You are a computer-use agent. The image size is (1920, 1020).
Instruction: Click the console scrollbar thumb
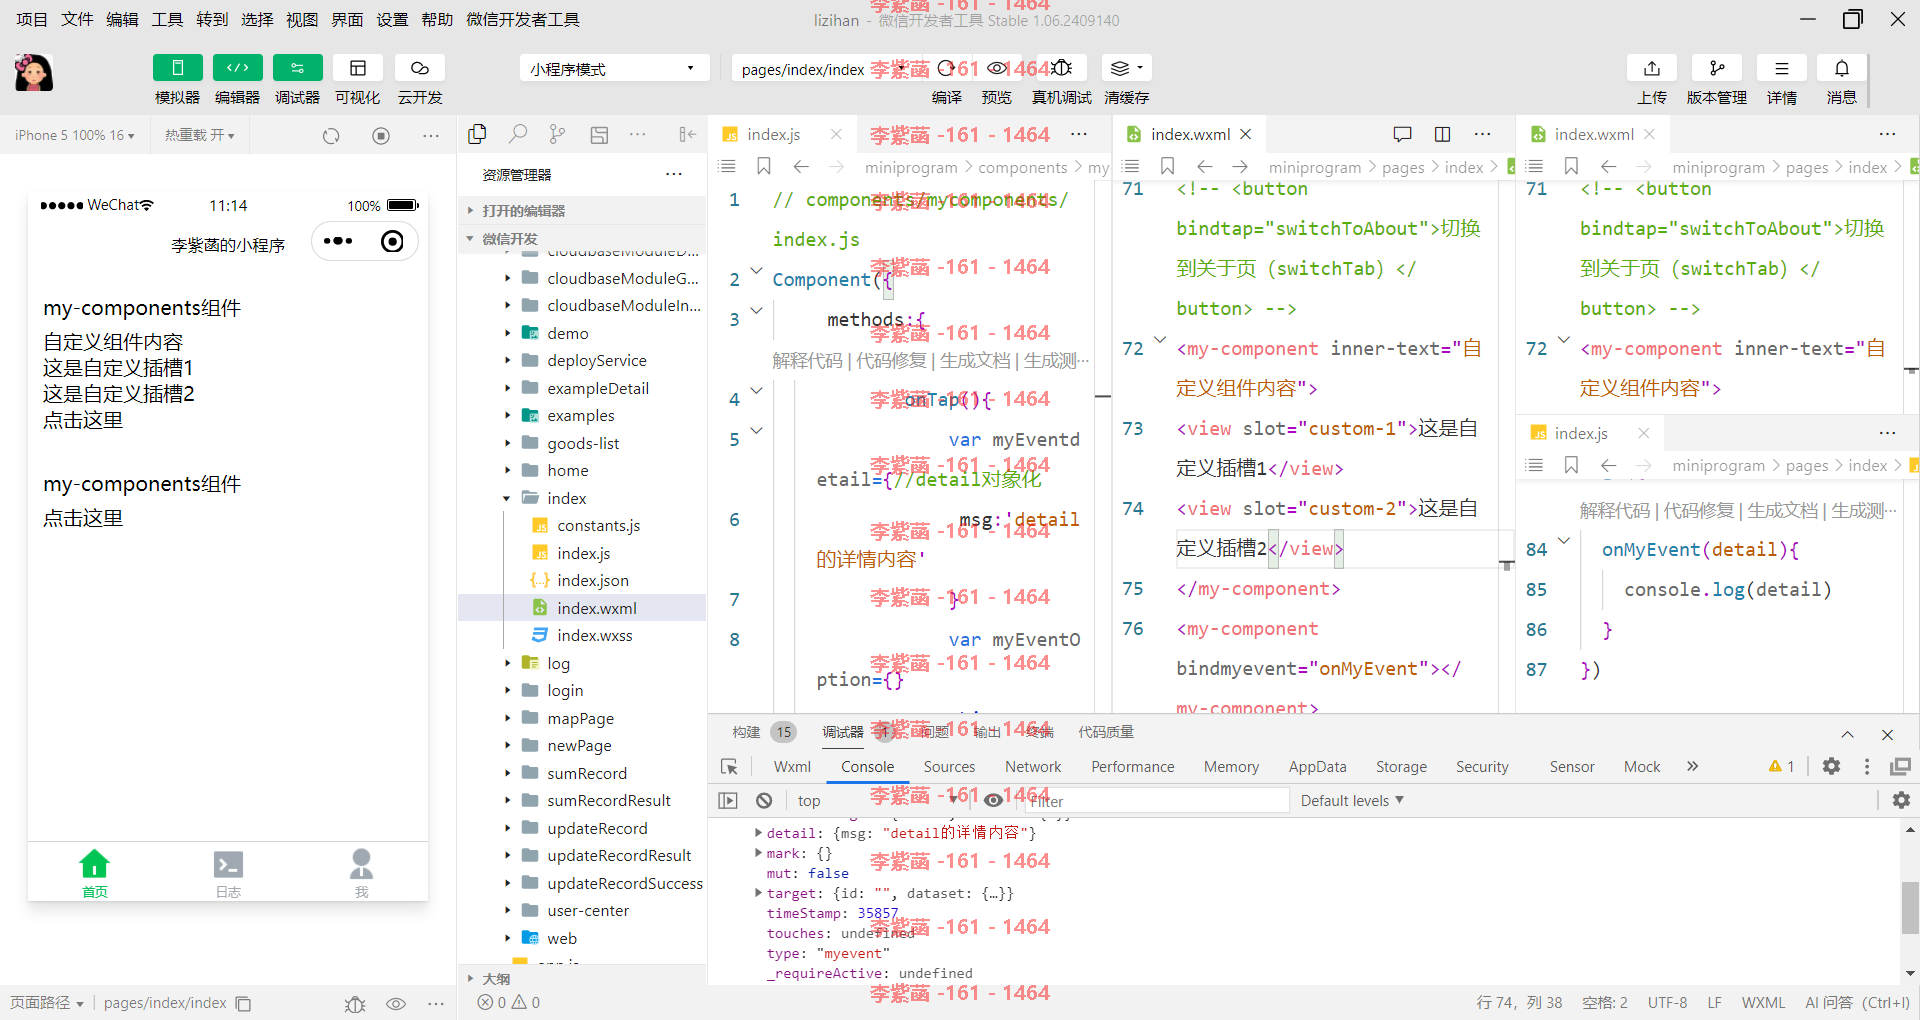point(1910,907)
